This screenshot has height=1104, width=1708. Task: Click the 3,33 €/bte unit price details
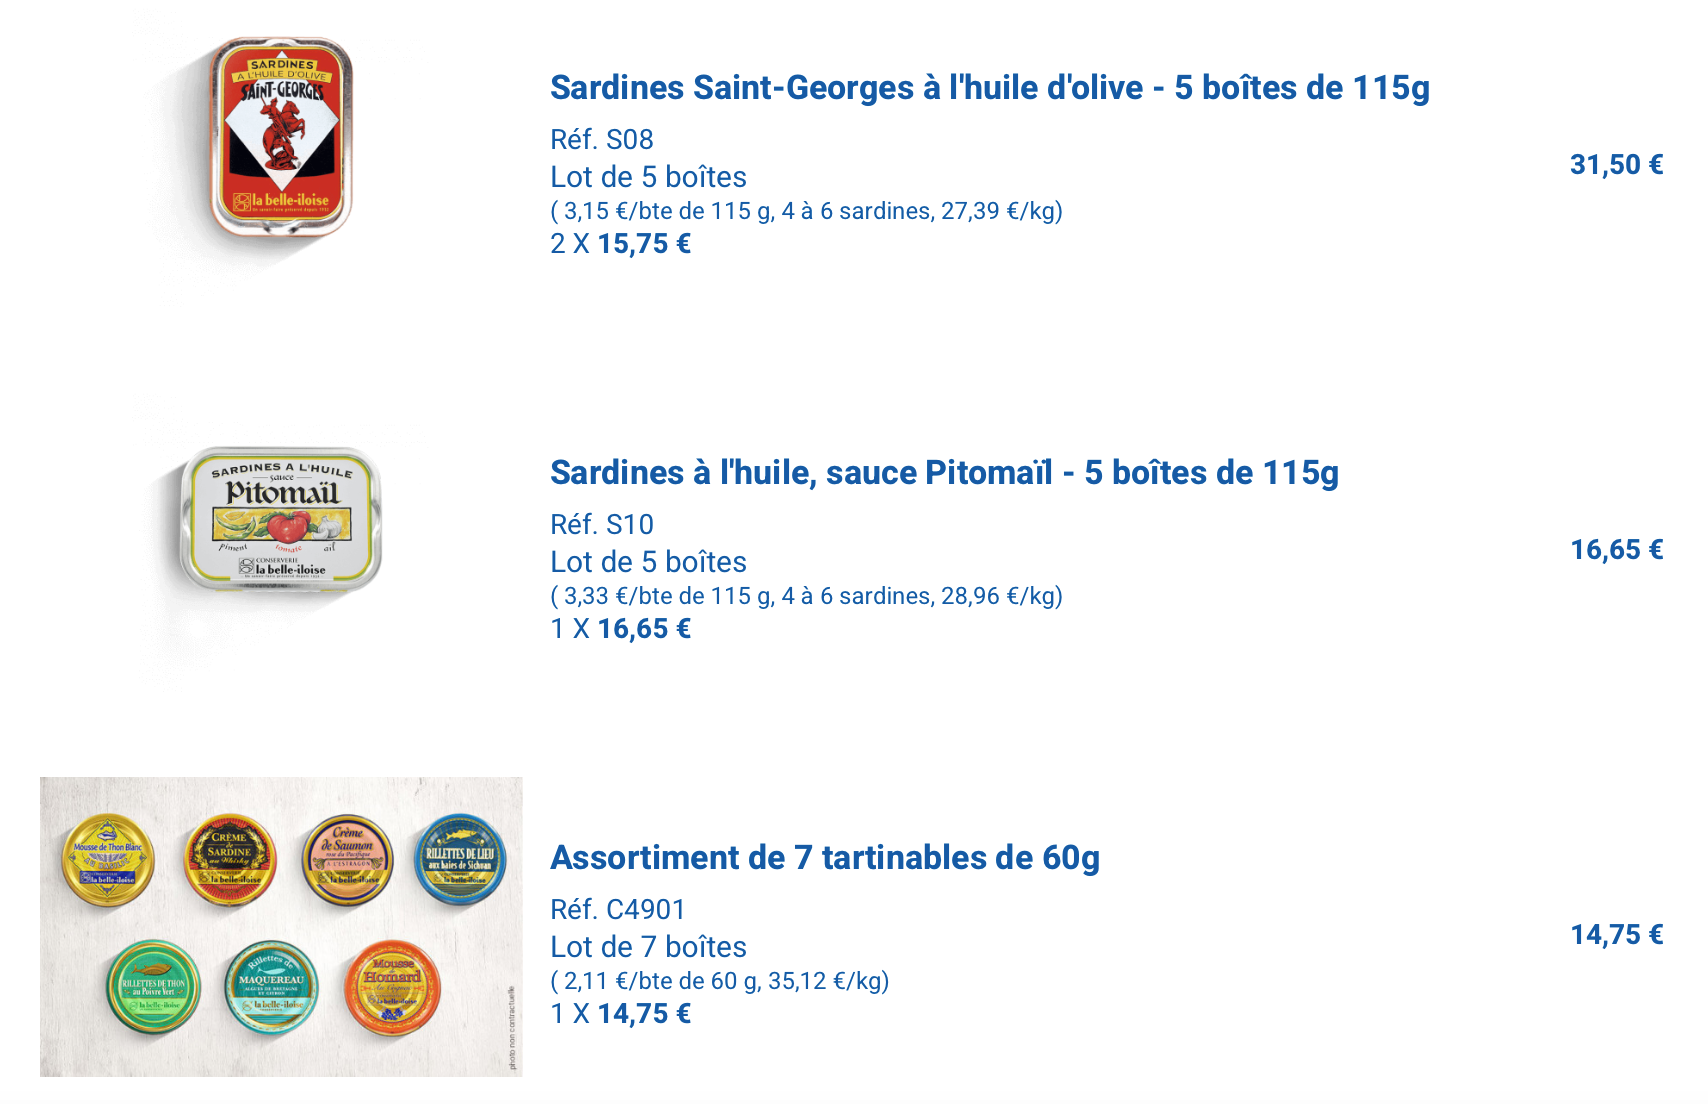[806, 596]
